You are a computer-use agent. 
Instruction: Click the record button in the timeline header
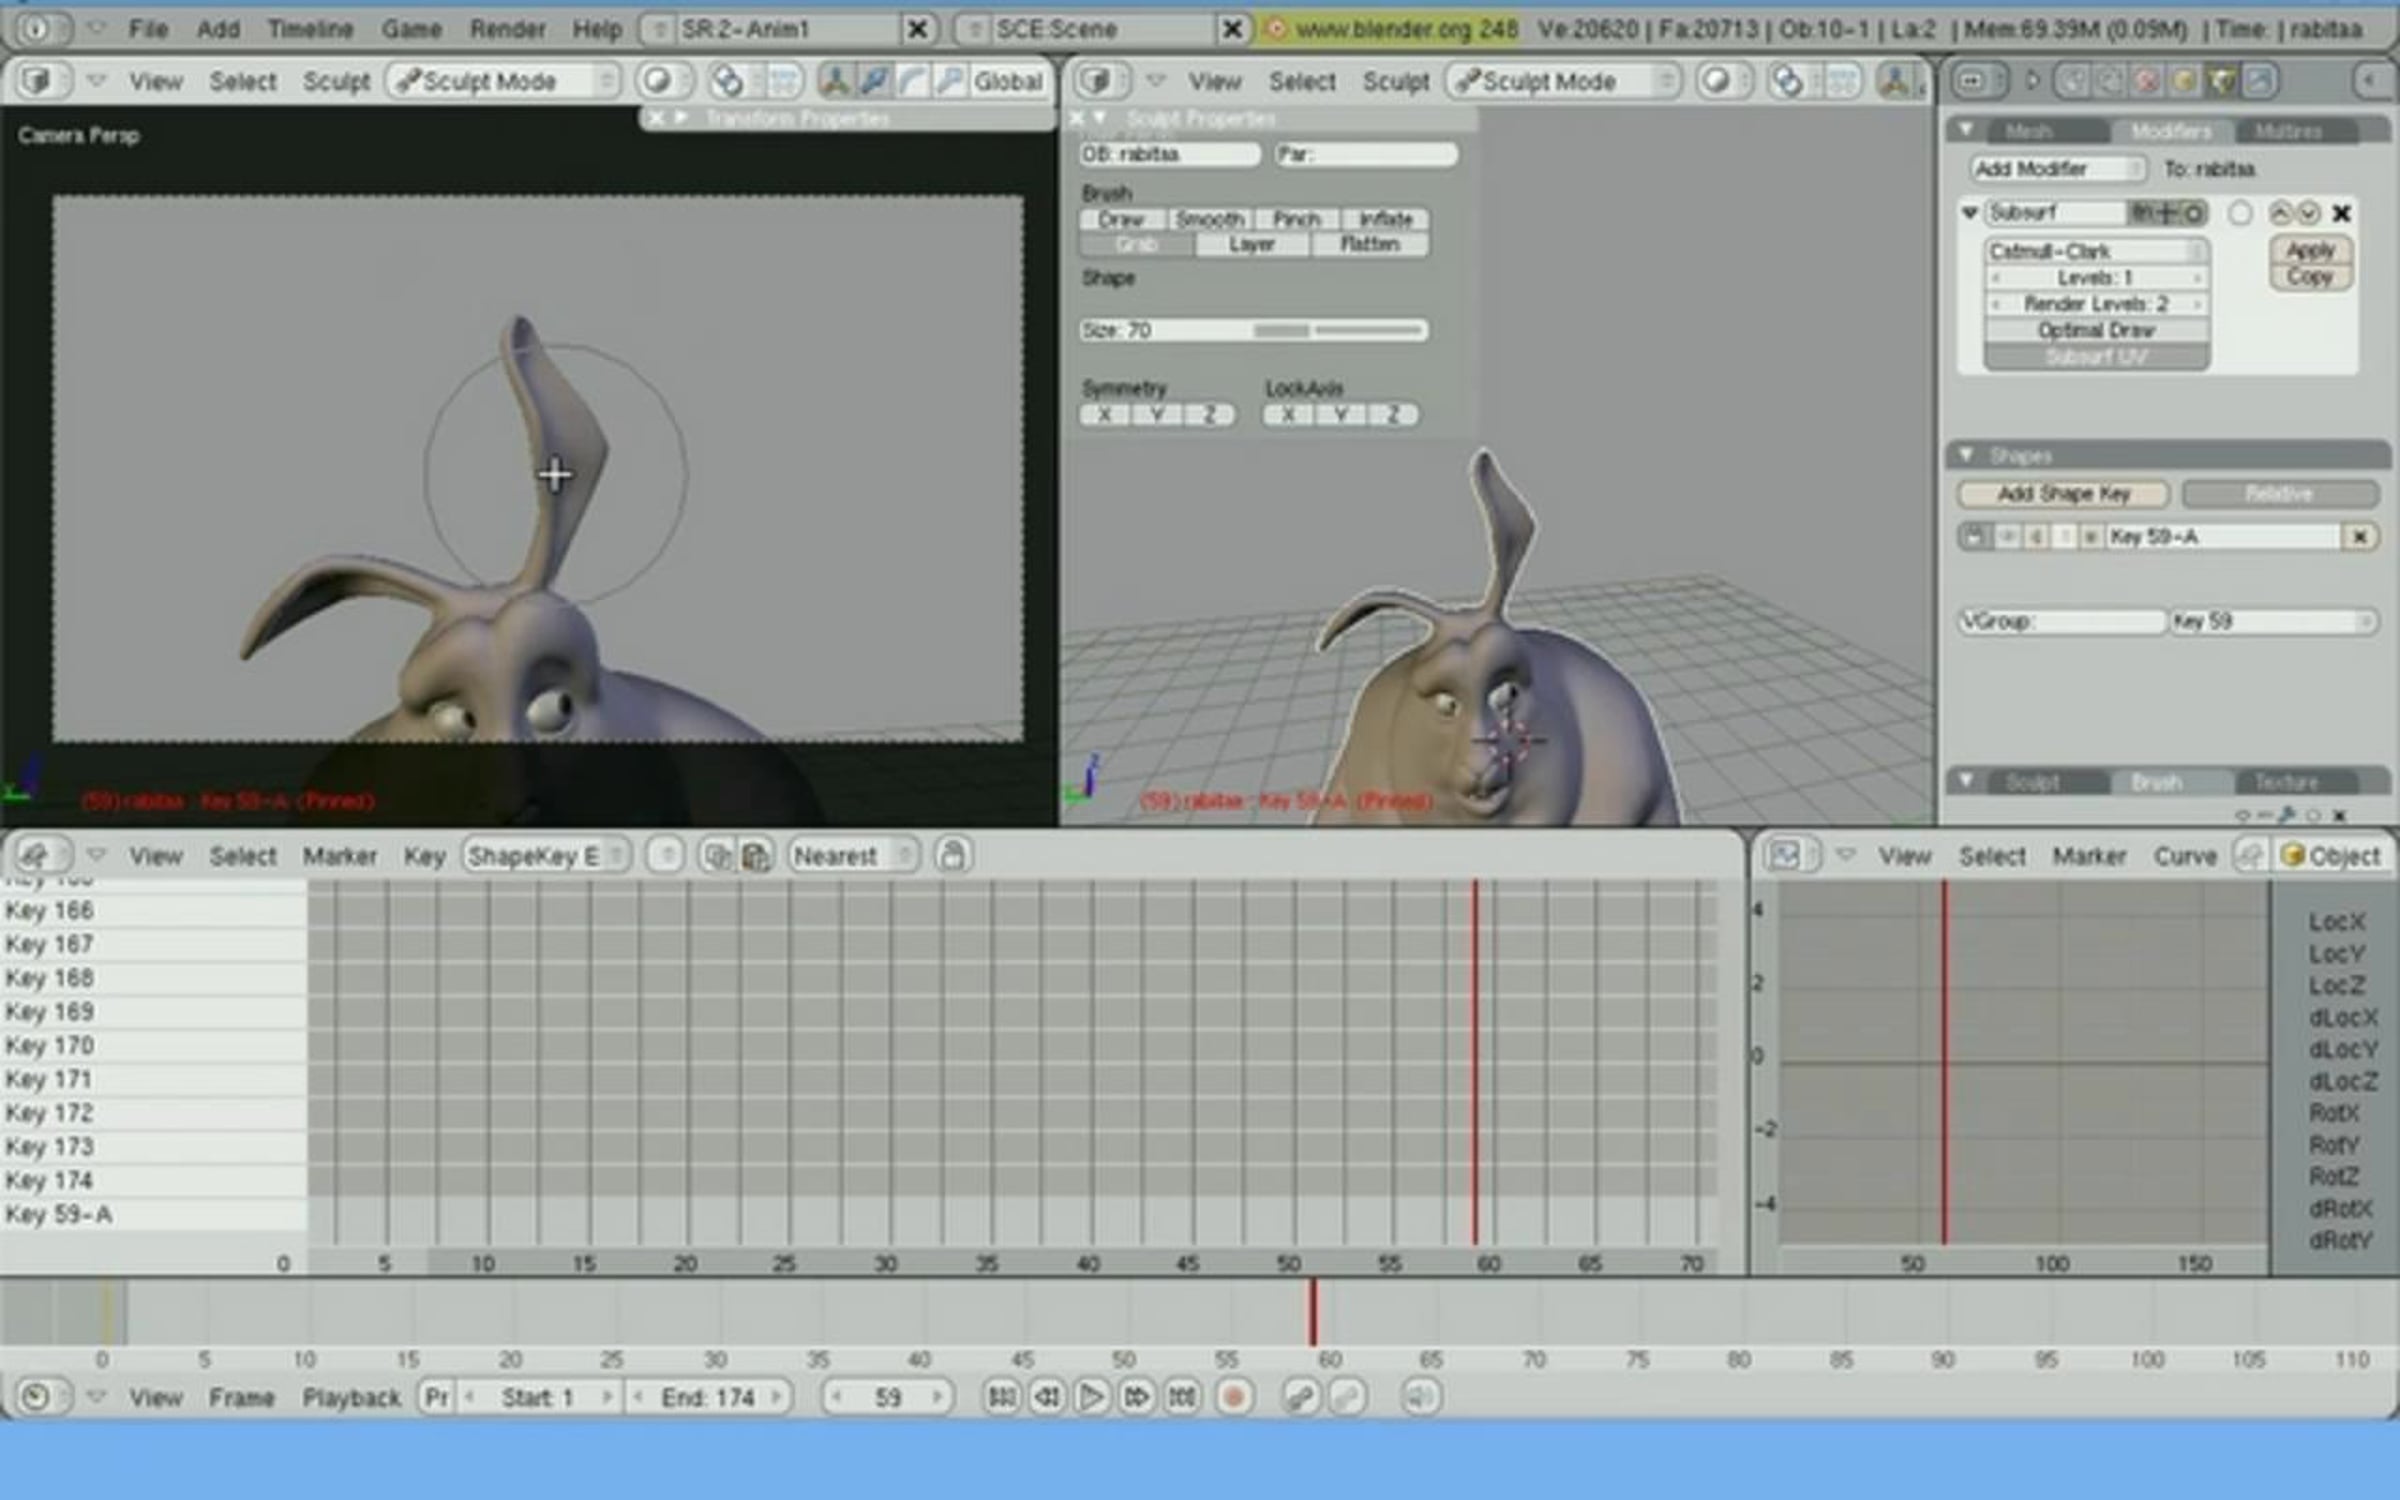point(1234,1396)
